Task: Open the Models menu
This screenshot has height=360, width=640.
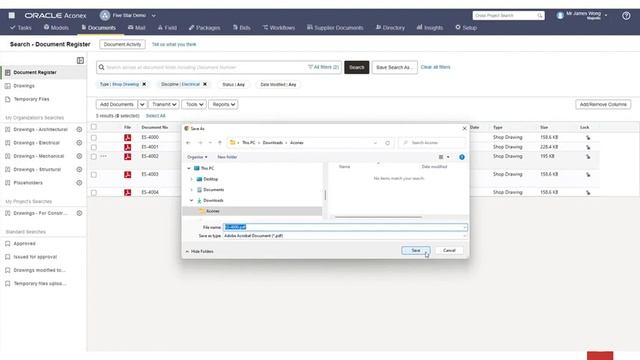Action: pos(56,28)
